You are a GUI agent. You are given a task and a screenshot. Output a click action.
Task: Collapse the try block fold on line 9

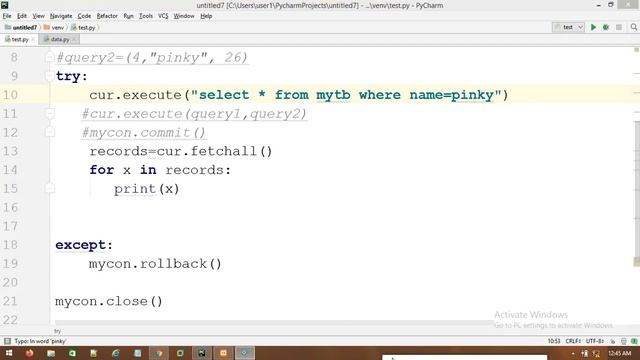coord(49,76)
